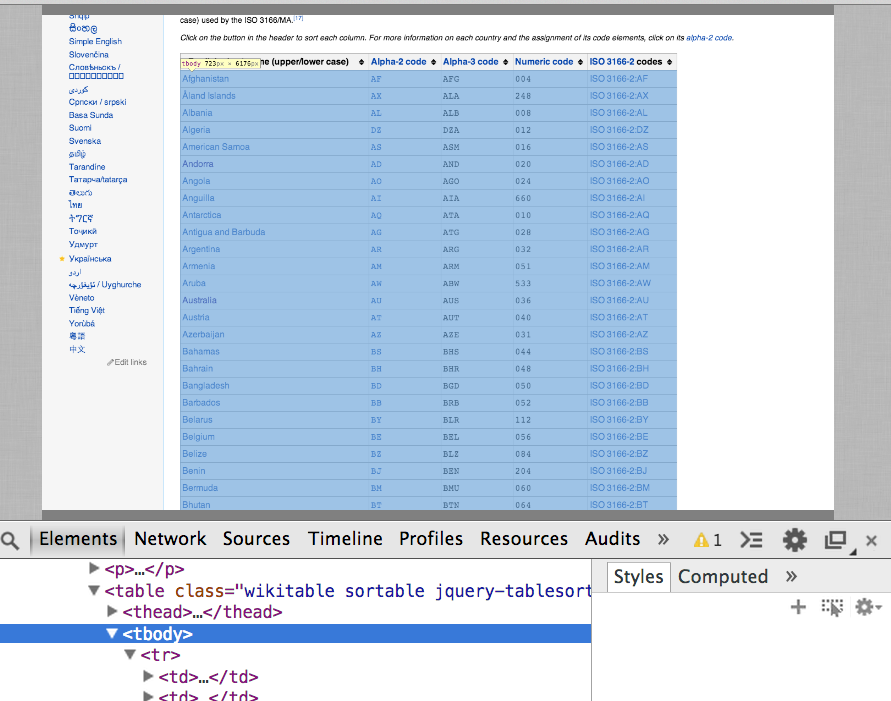This screenshot has width=891, height=701.
Task: Open the Tiếng Việt language link
Action: click(x=87, y=310)
